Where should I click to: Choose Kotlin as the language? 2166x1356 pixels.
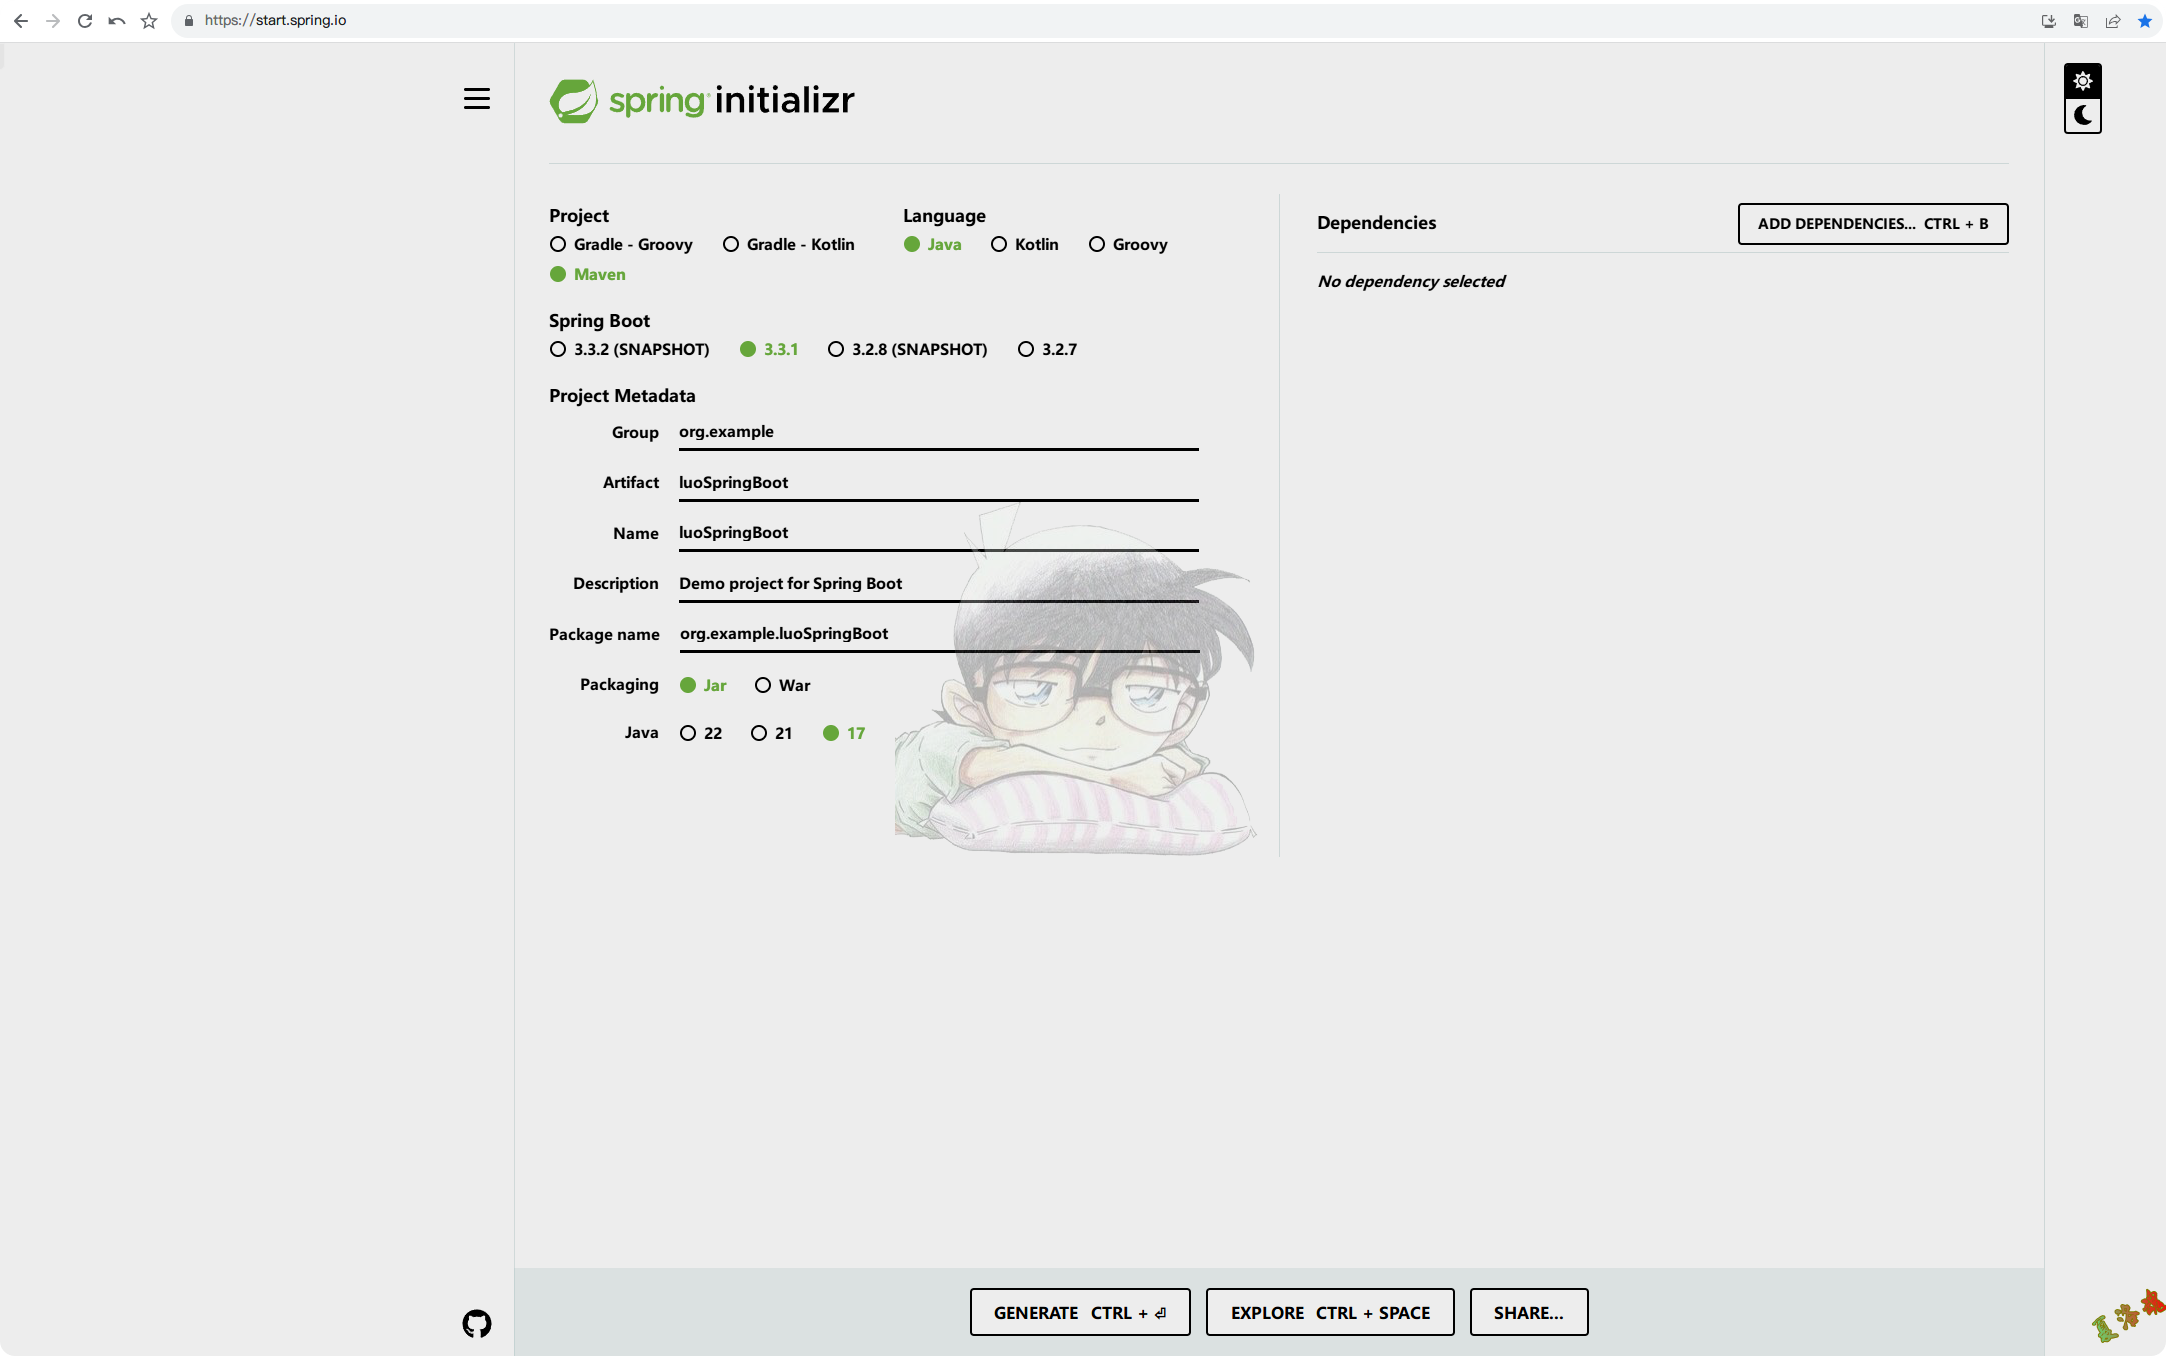pyautogui.click(x=1025, y=244)
